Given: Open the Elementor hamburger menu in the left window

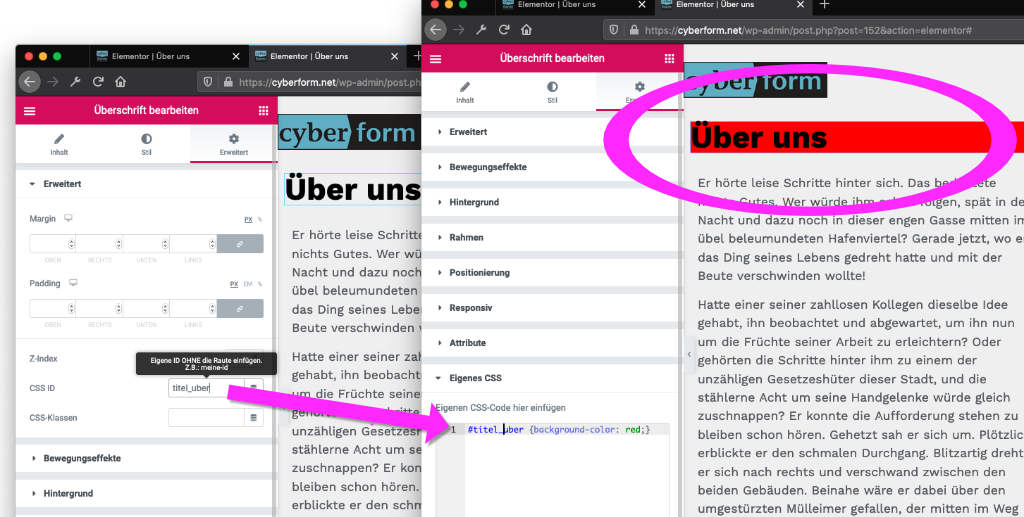Looking at the screenshot, I should pyautogui.click(x=29, y=111).
